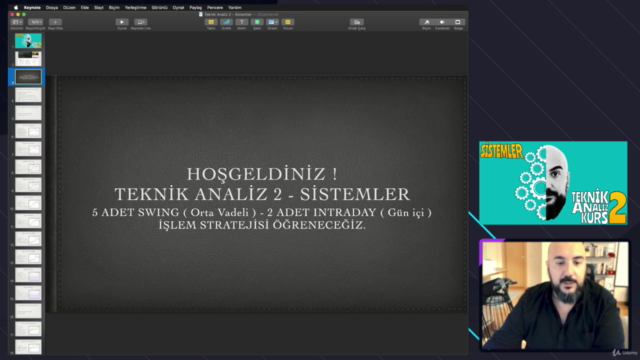The height and width of the screenshot is (360, 640).
Task: Open the Belge document inspector
Action: (x=458, y=22)
